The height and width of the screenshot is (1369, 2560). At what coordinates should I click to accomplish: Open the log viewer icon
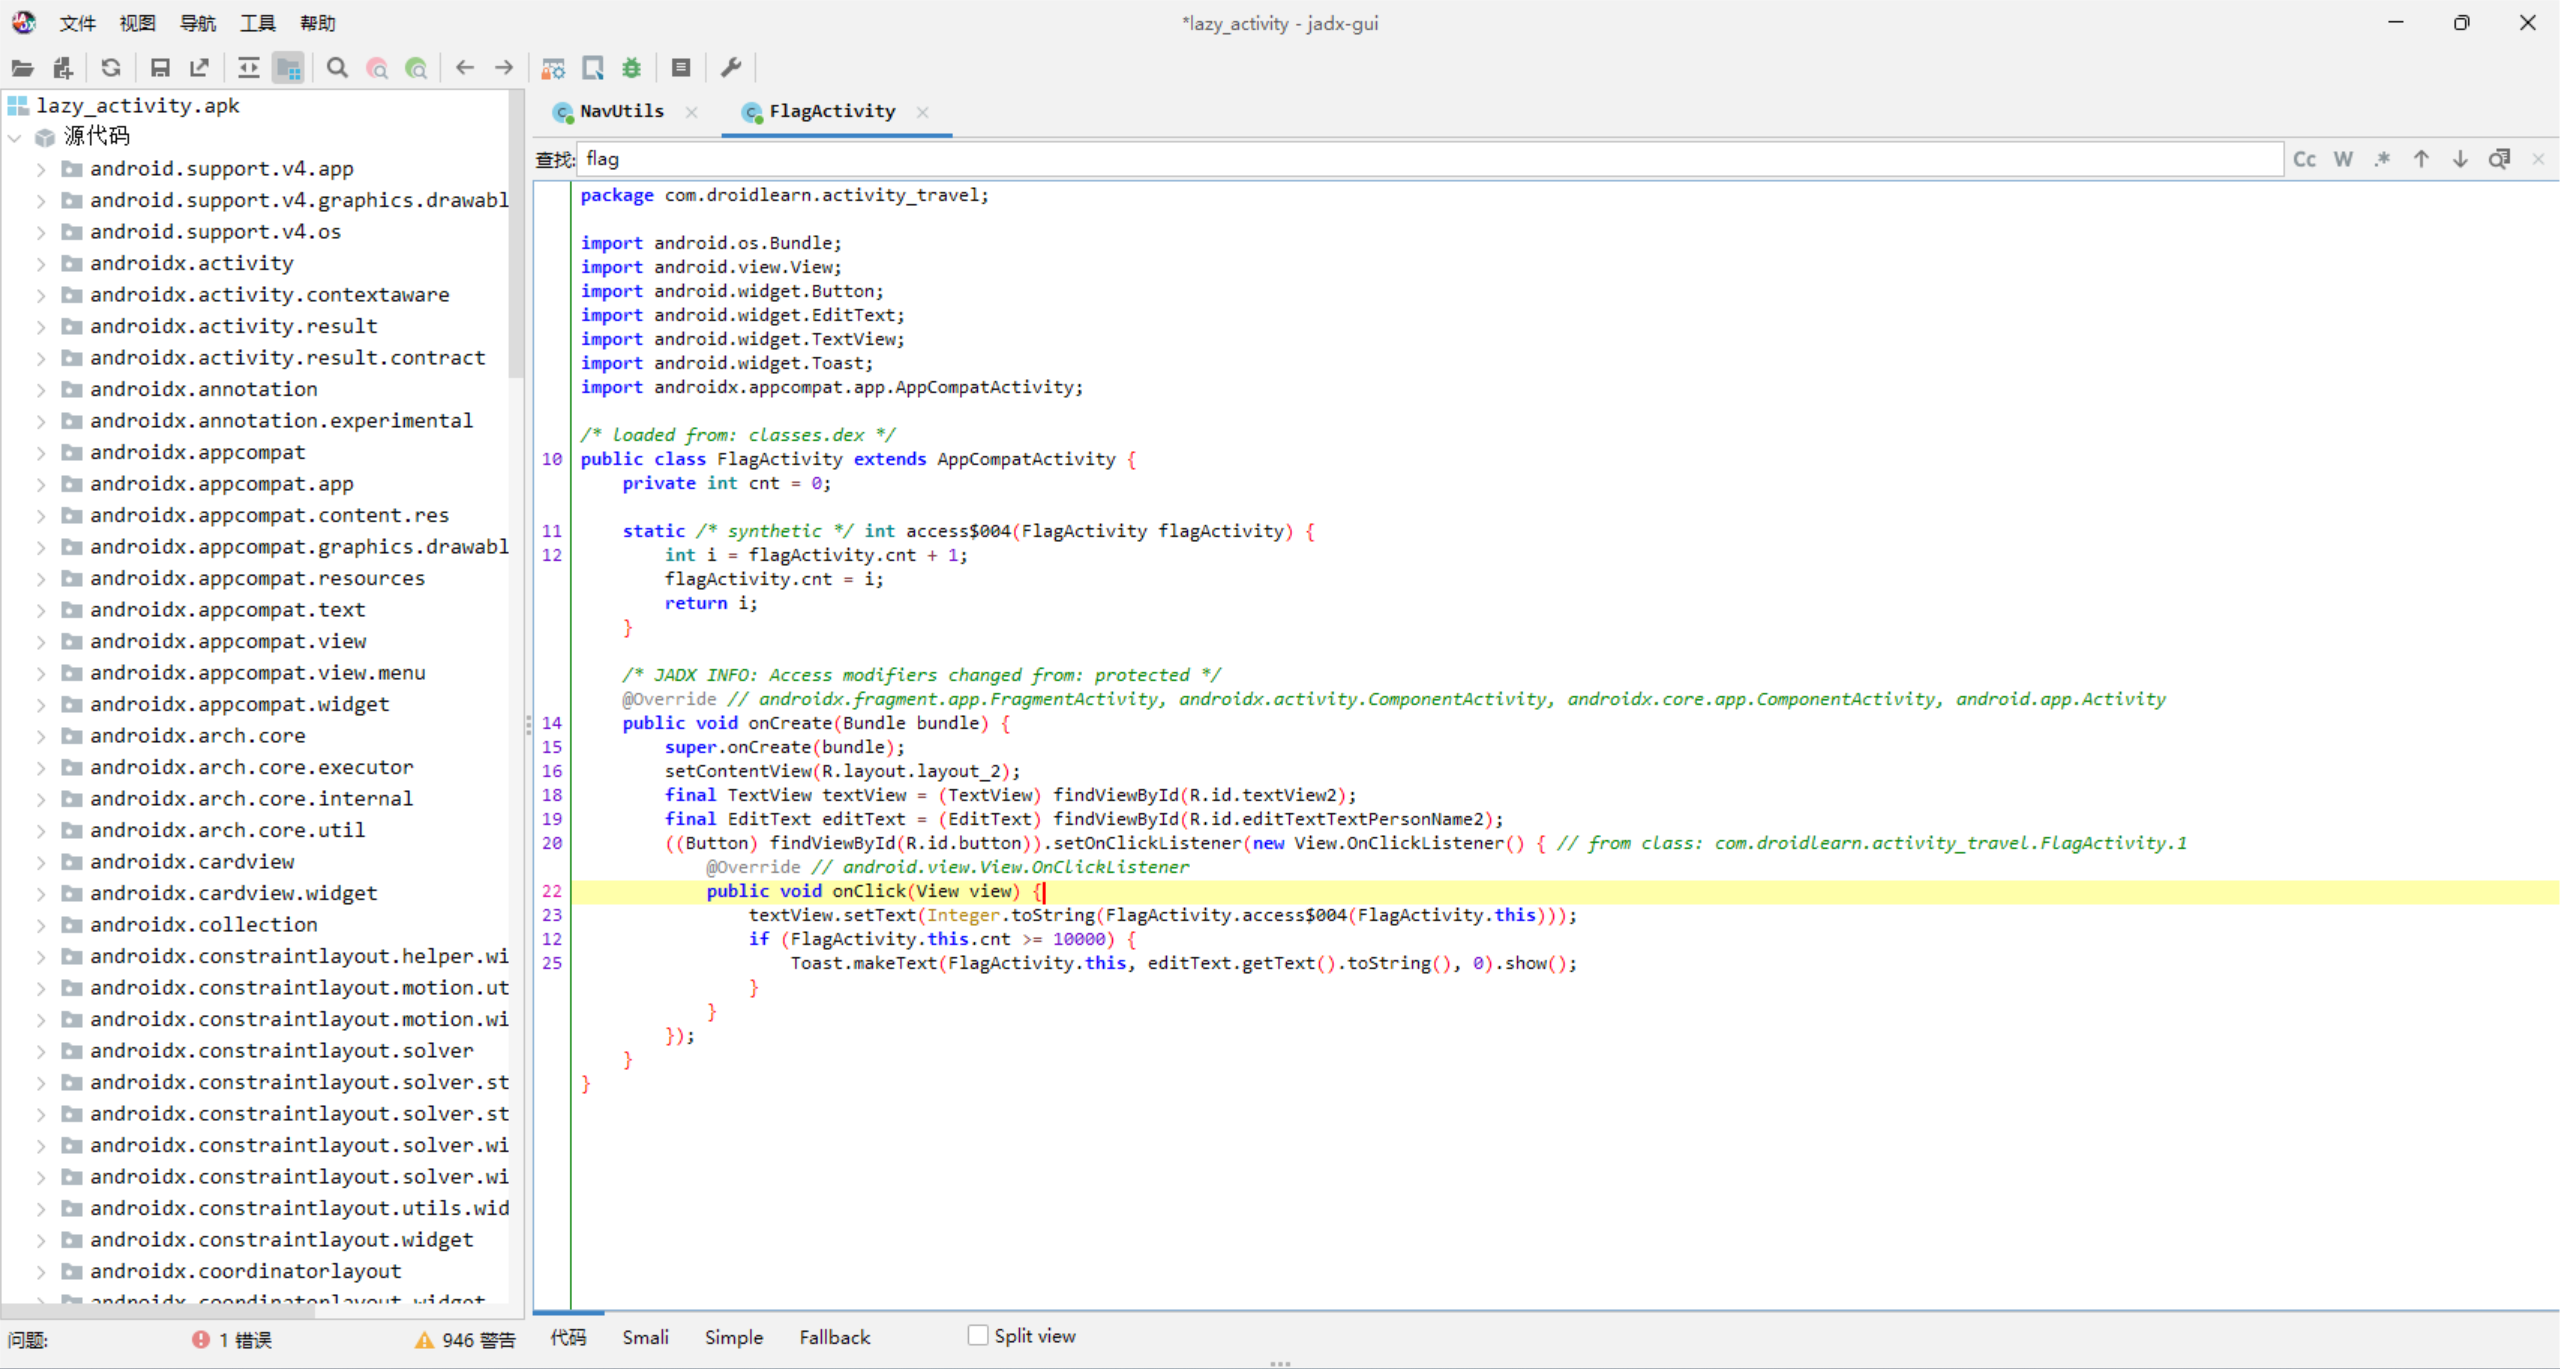click(681, 68)
